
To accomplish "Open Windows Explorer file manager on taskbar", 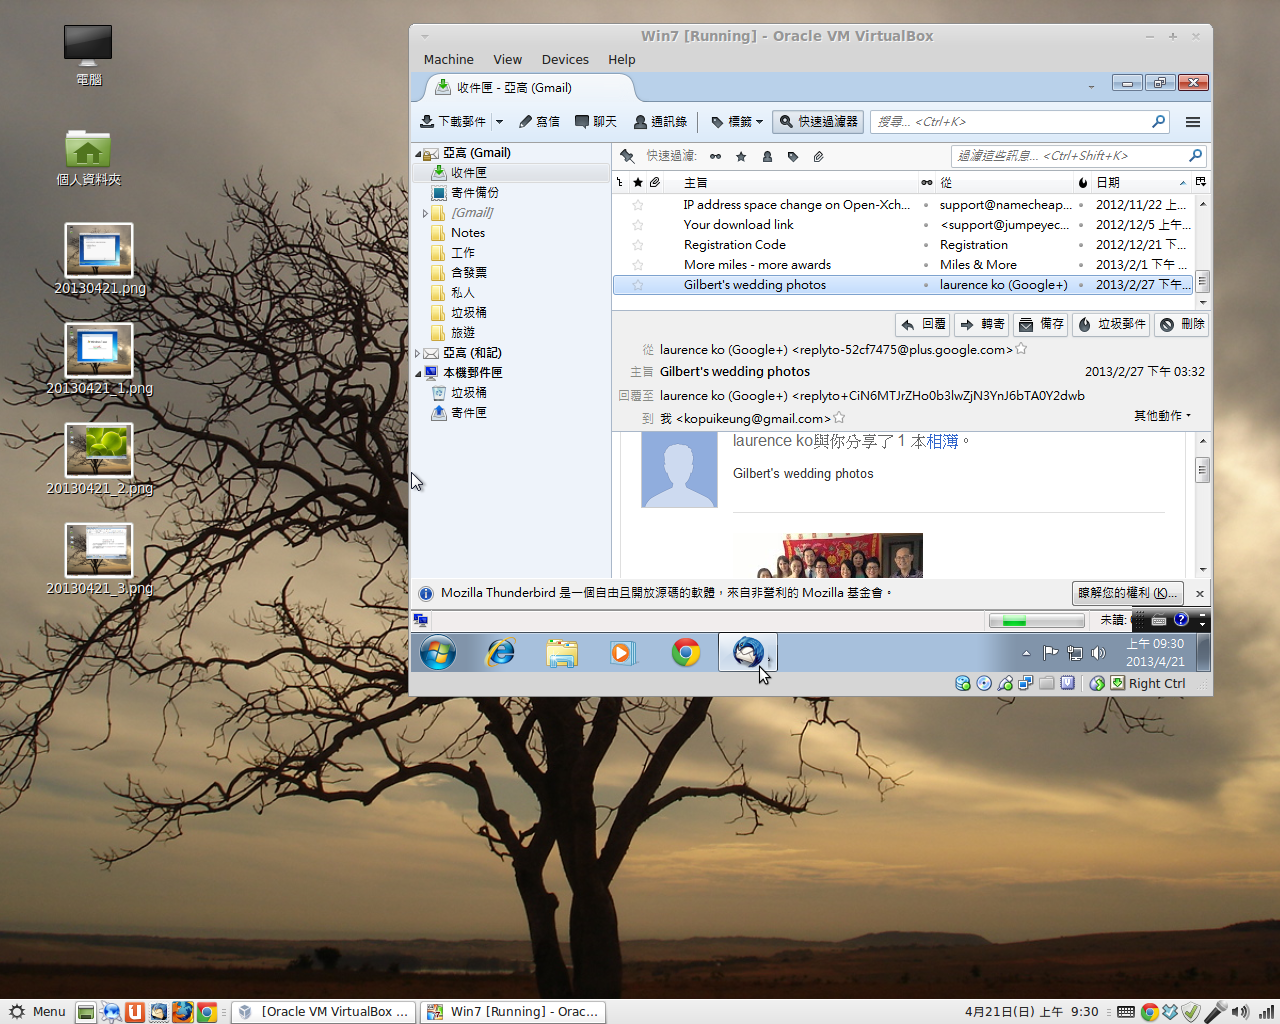I will tap(562, 653).
